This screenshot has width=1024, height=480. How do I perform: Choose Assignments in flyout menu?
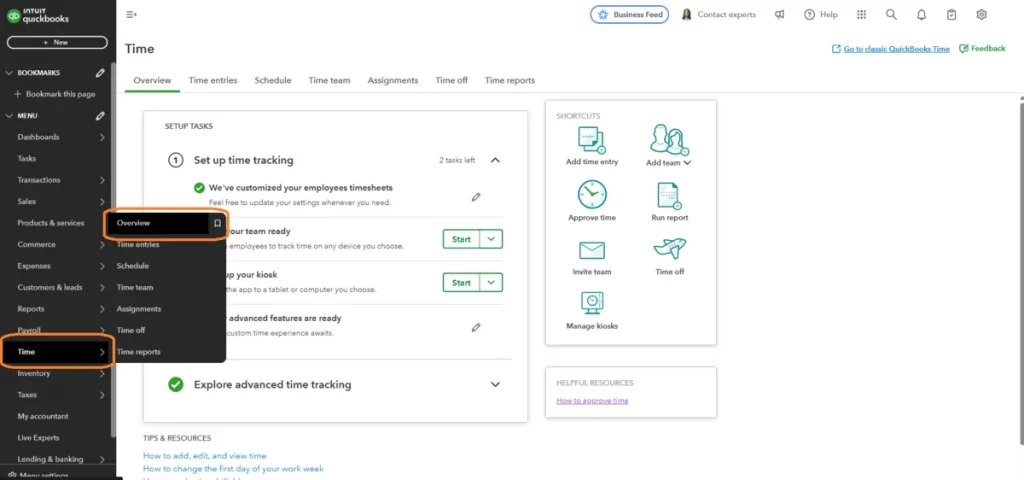(x=138, y=309)
